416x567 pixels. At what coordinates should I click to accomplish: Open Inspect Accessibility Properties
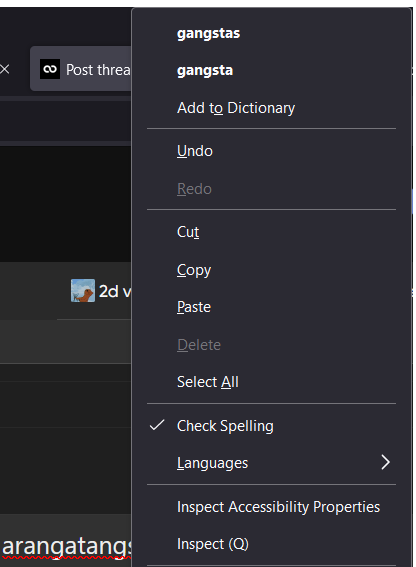(271, 507)
